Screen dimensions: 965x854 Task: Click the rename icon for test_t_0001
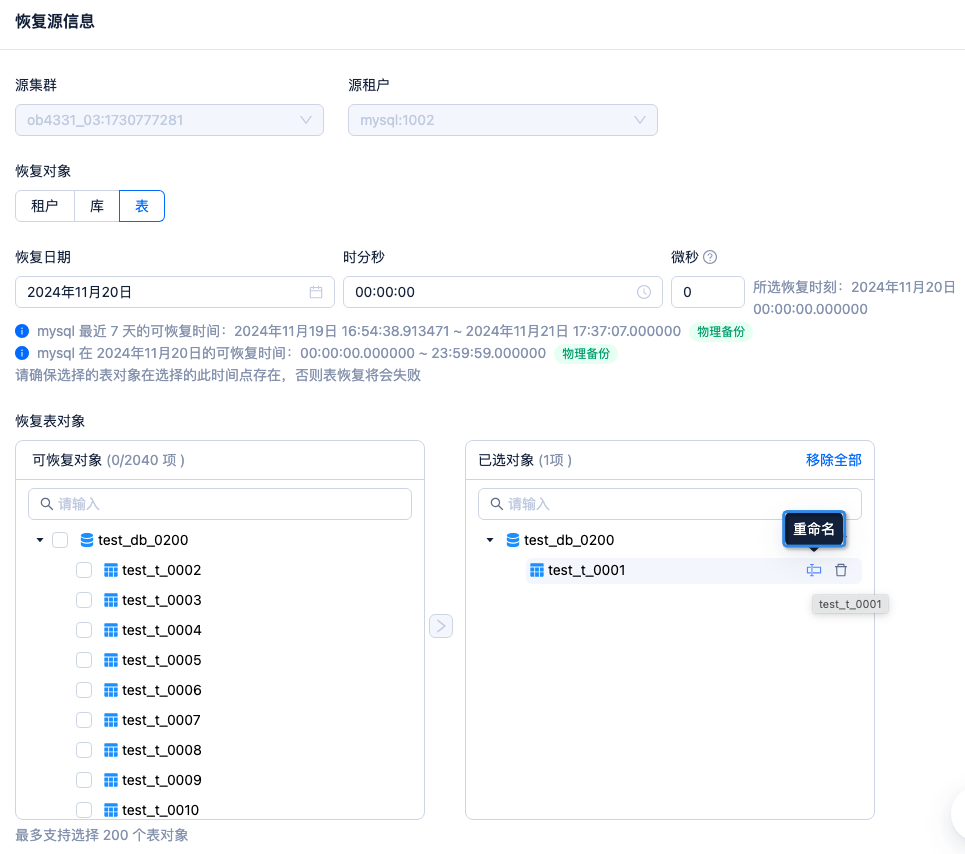coord(814,570)
